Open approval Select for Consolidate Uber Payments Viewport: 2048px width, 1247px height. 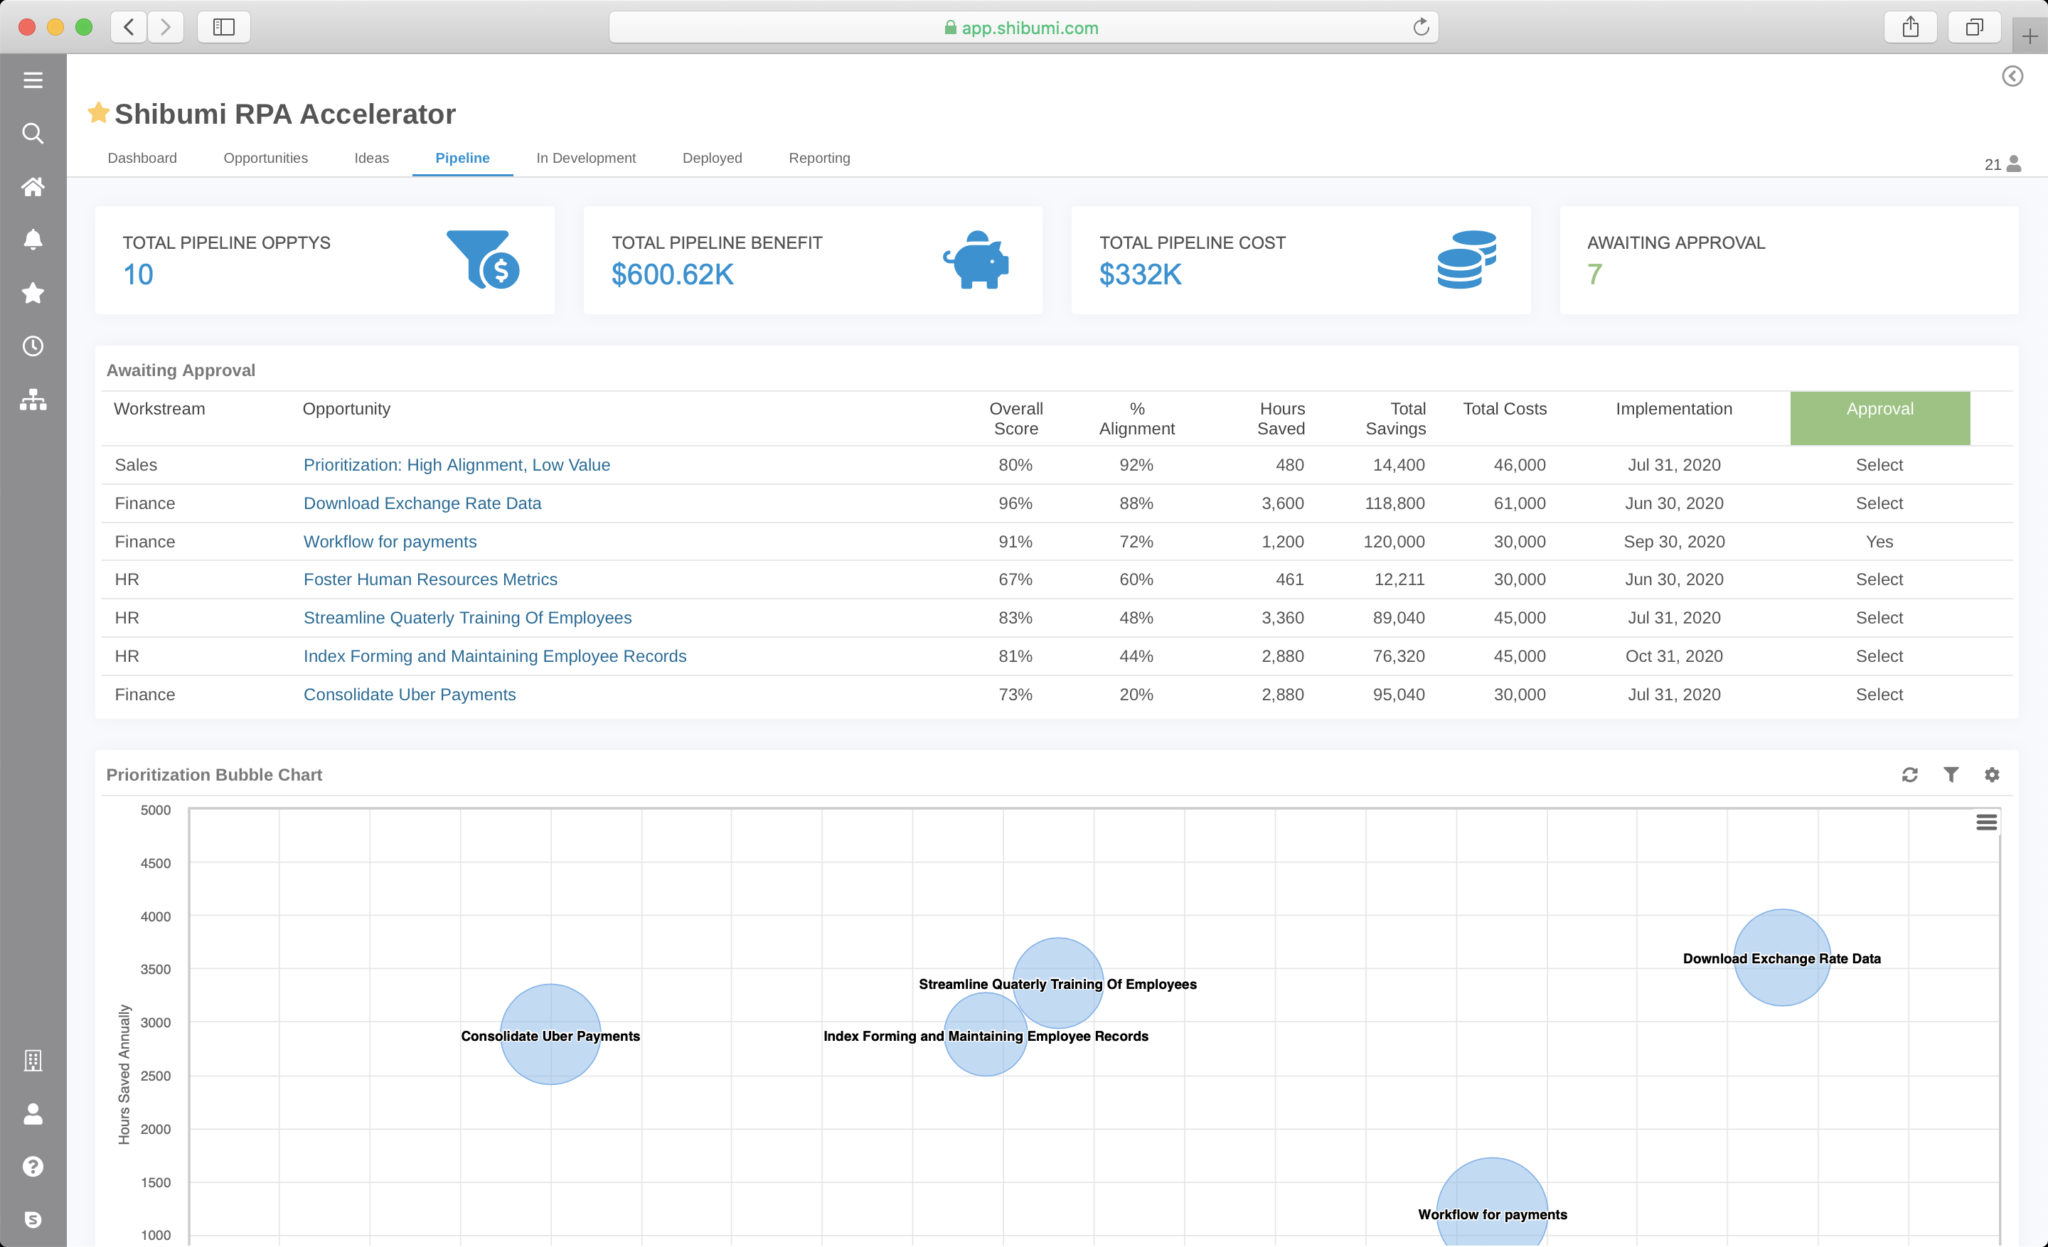click(1879, 694)
